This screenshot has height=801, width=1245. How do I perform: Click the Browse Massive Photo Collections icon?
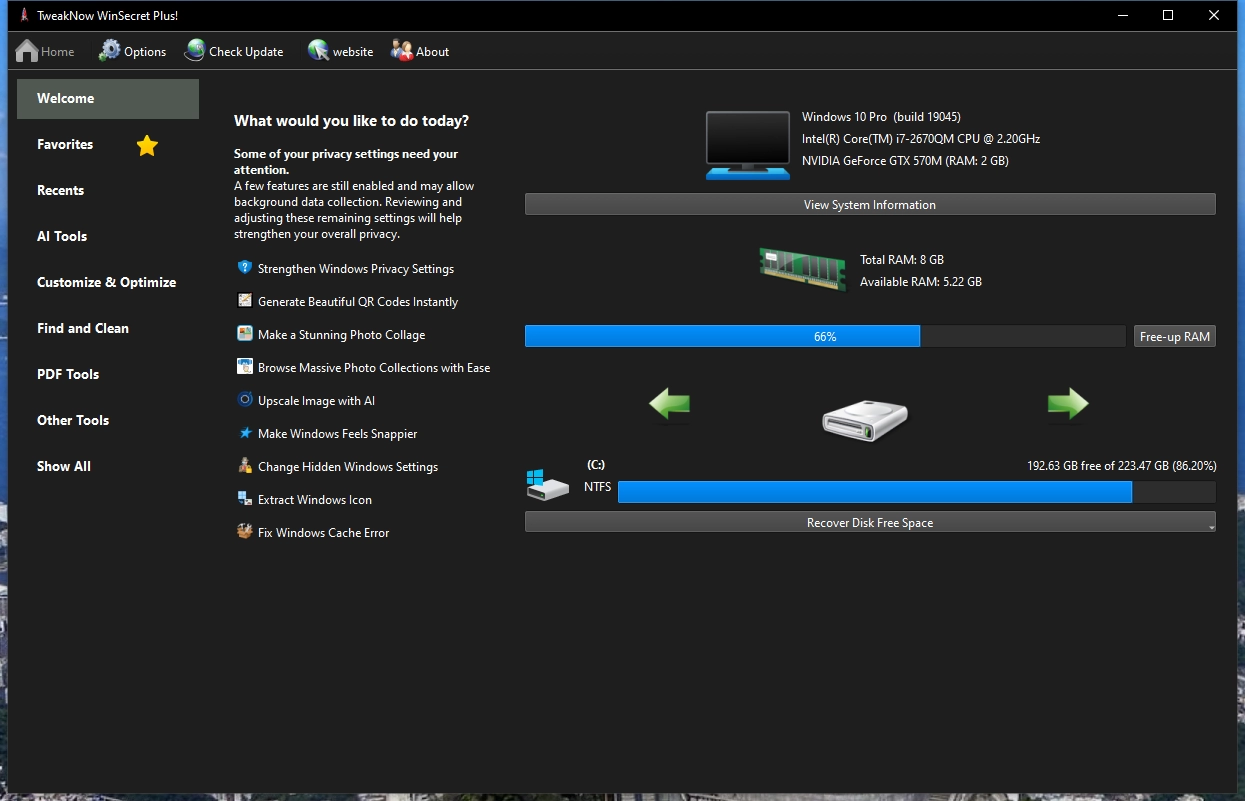click(245, 367)
